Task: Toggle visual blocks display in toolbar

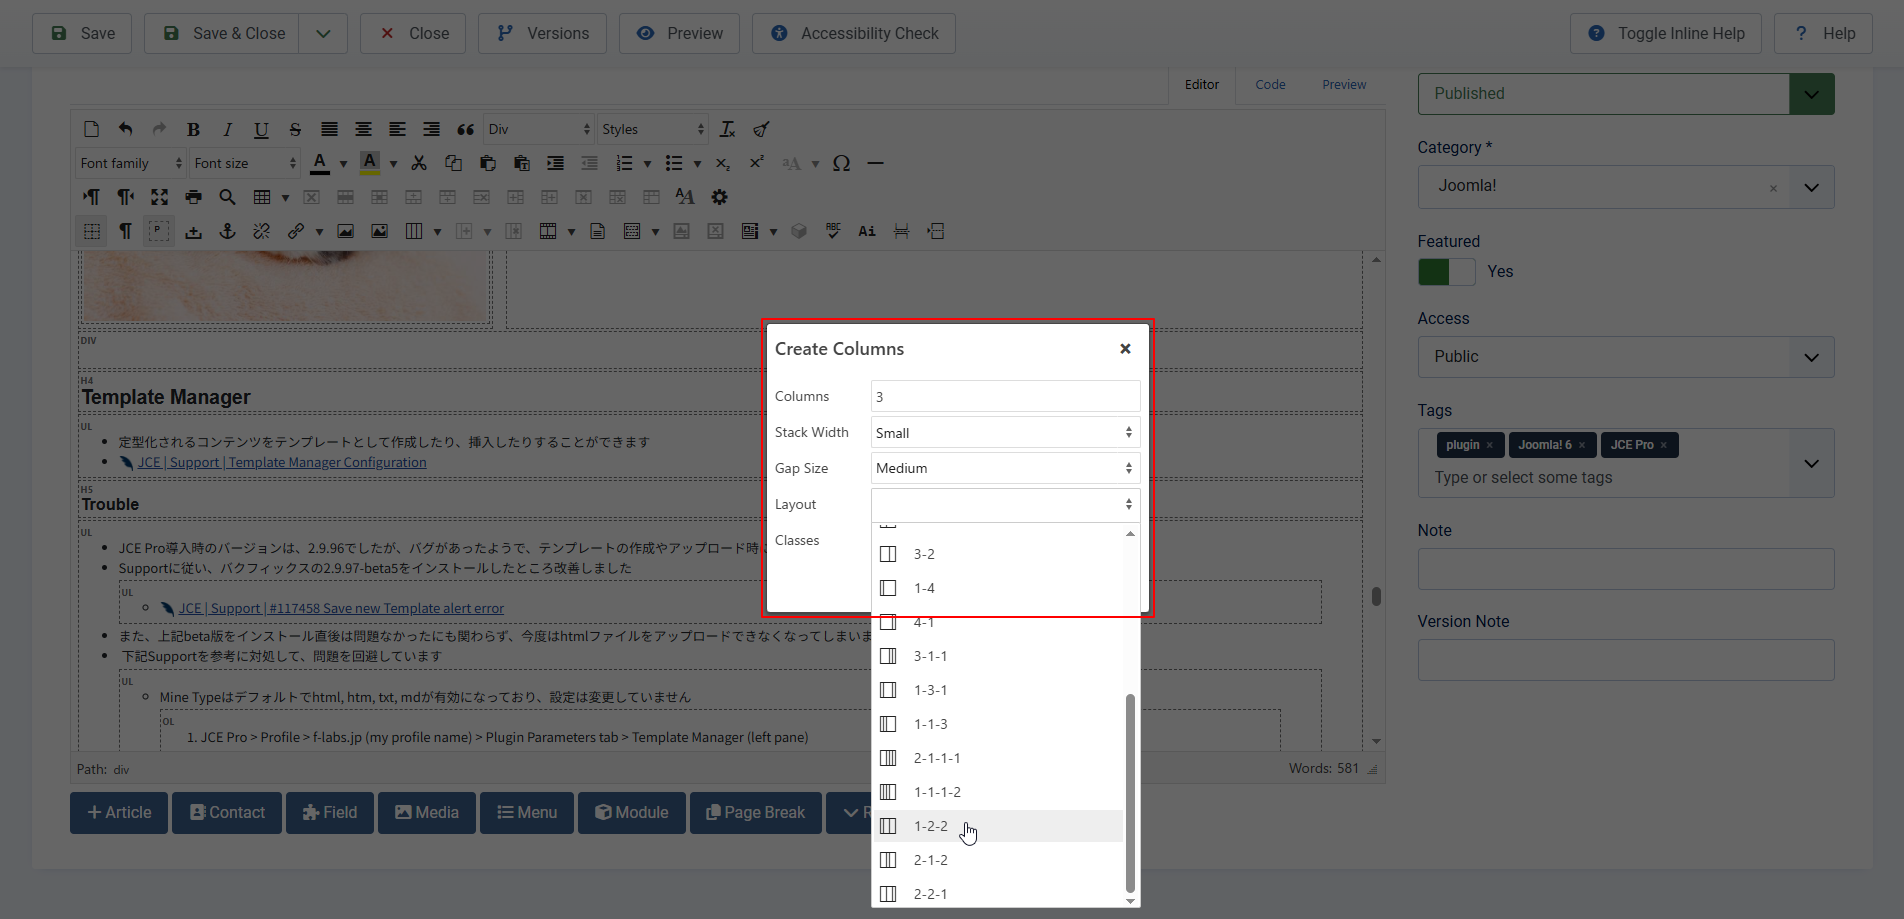Action: tap(91, 231)
